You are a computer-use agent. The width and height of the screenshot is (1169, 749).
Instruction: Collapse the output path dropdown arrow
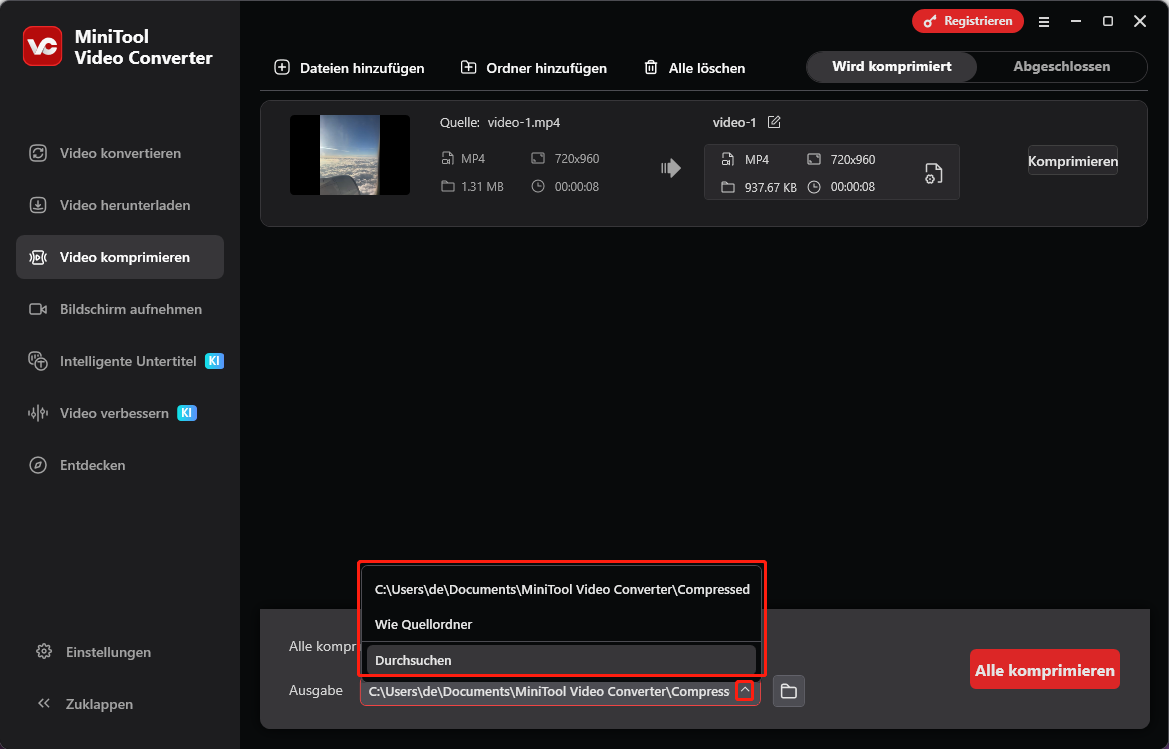tap(745, 691)
